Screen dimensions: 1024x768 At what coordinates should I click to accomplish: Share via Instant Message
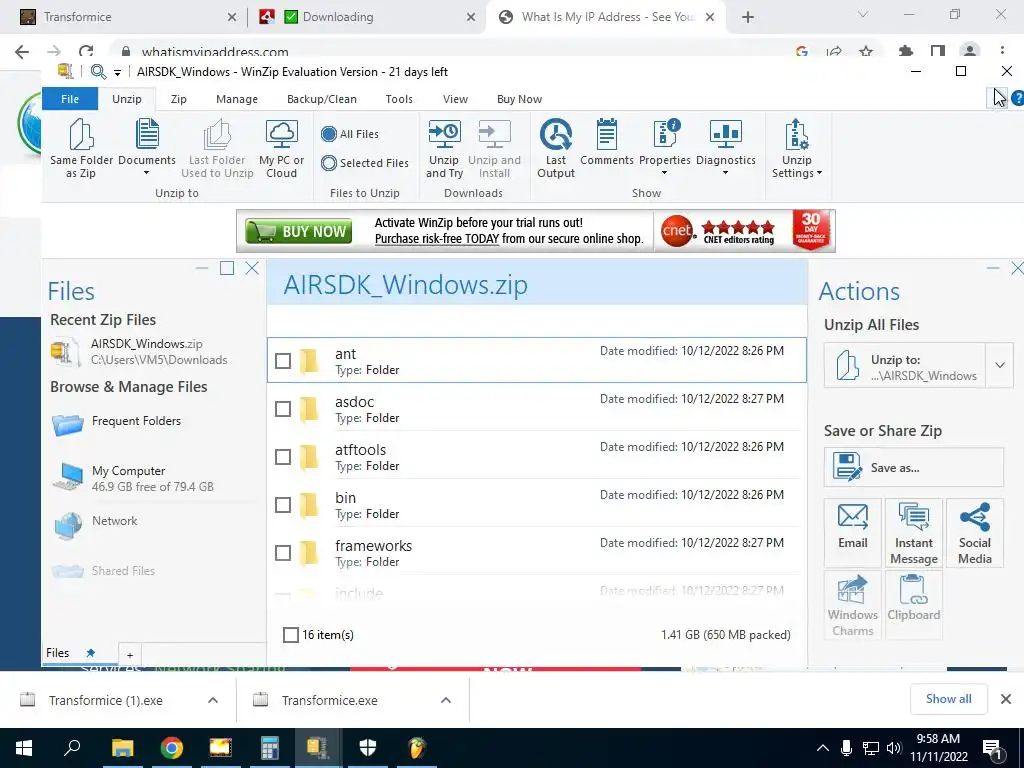tap(914, 532)
